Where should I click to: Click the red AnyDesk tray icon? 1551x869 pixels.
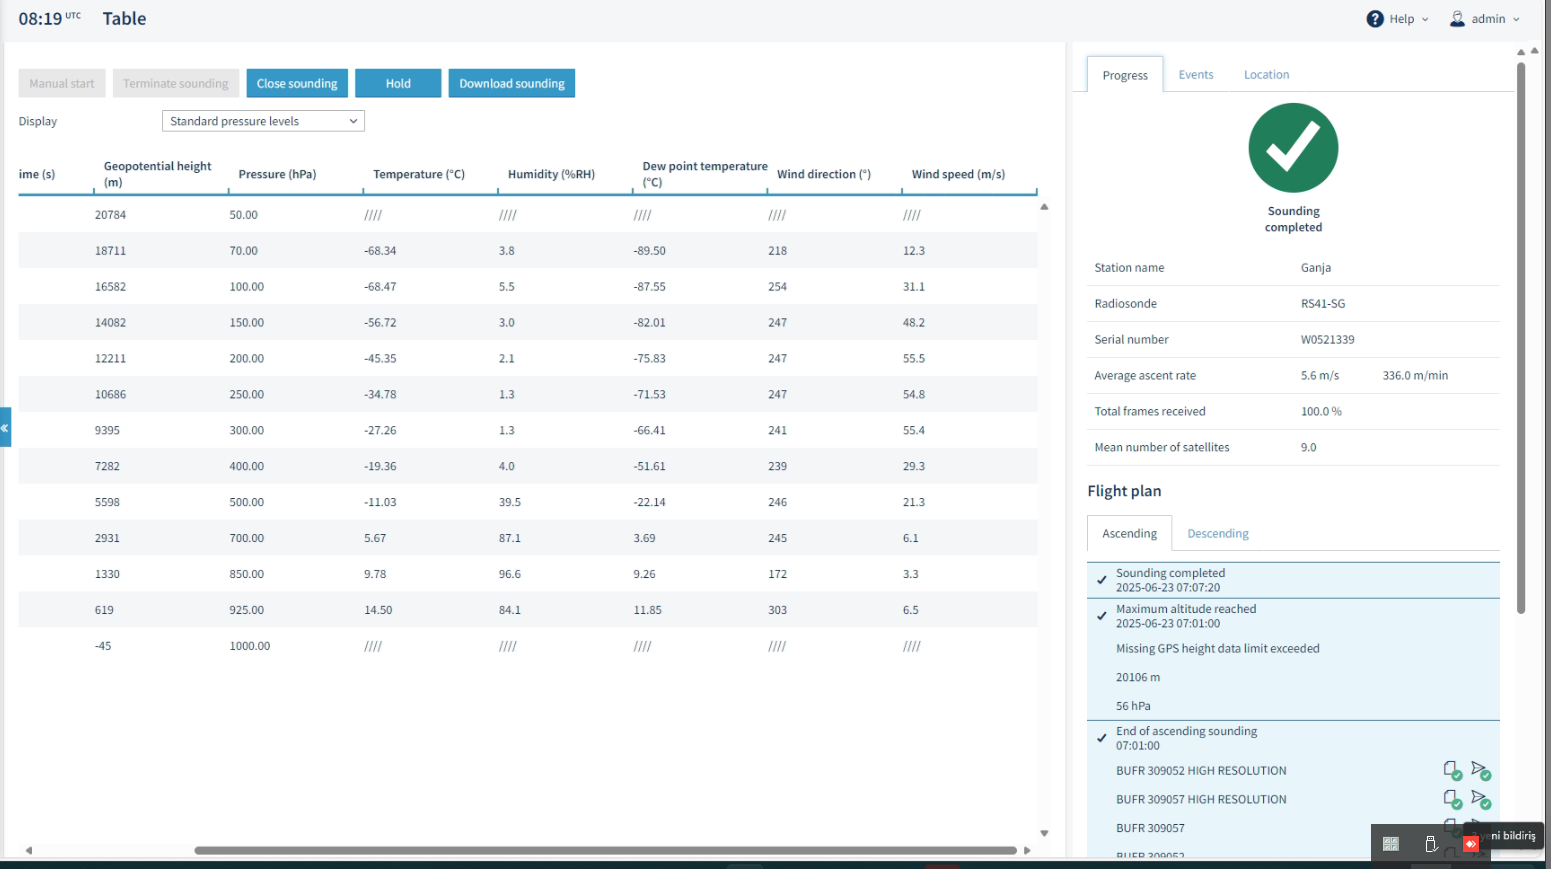pyautogui.click(x=1470, y=844)
